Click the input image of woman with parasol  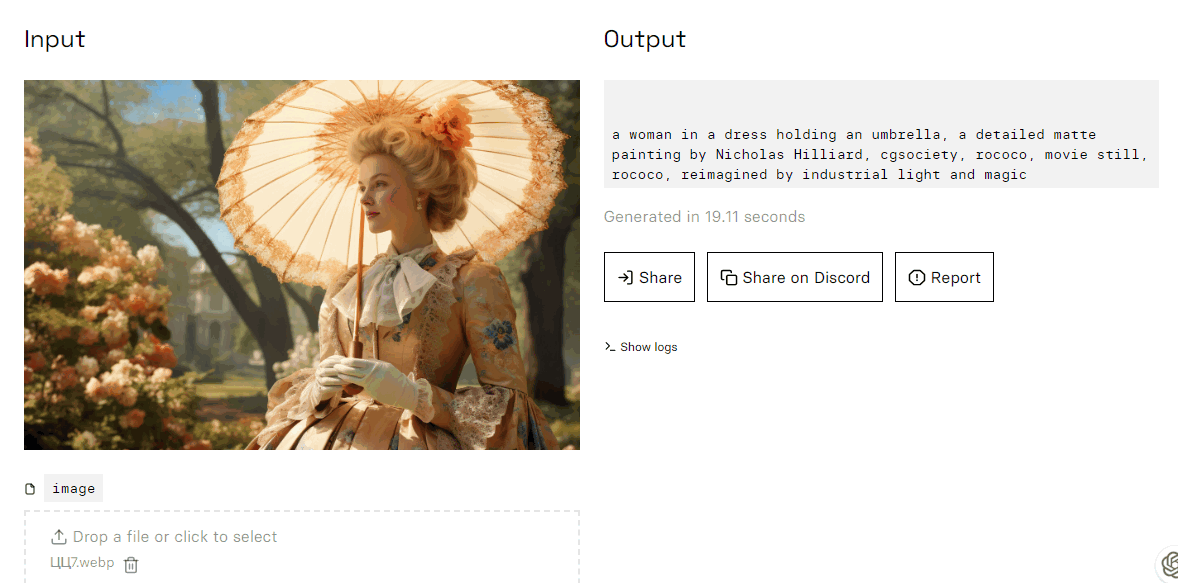click(302, 265)
